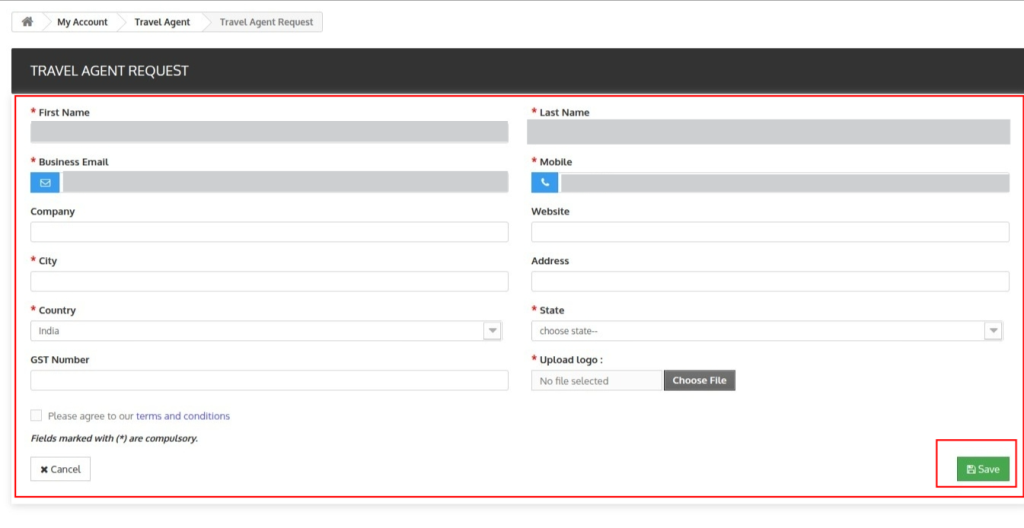Tick the terms and conditions checkbox

pyautogui.click(x=36, y=416)
